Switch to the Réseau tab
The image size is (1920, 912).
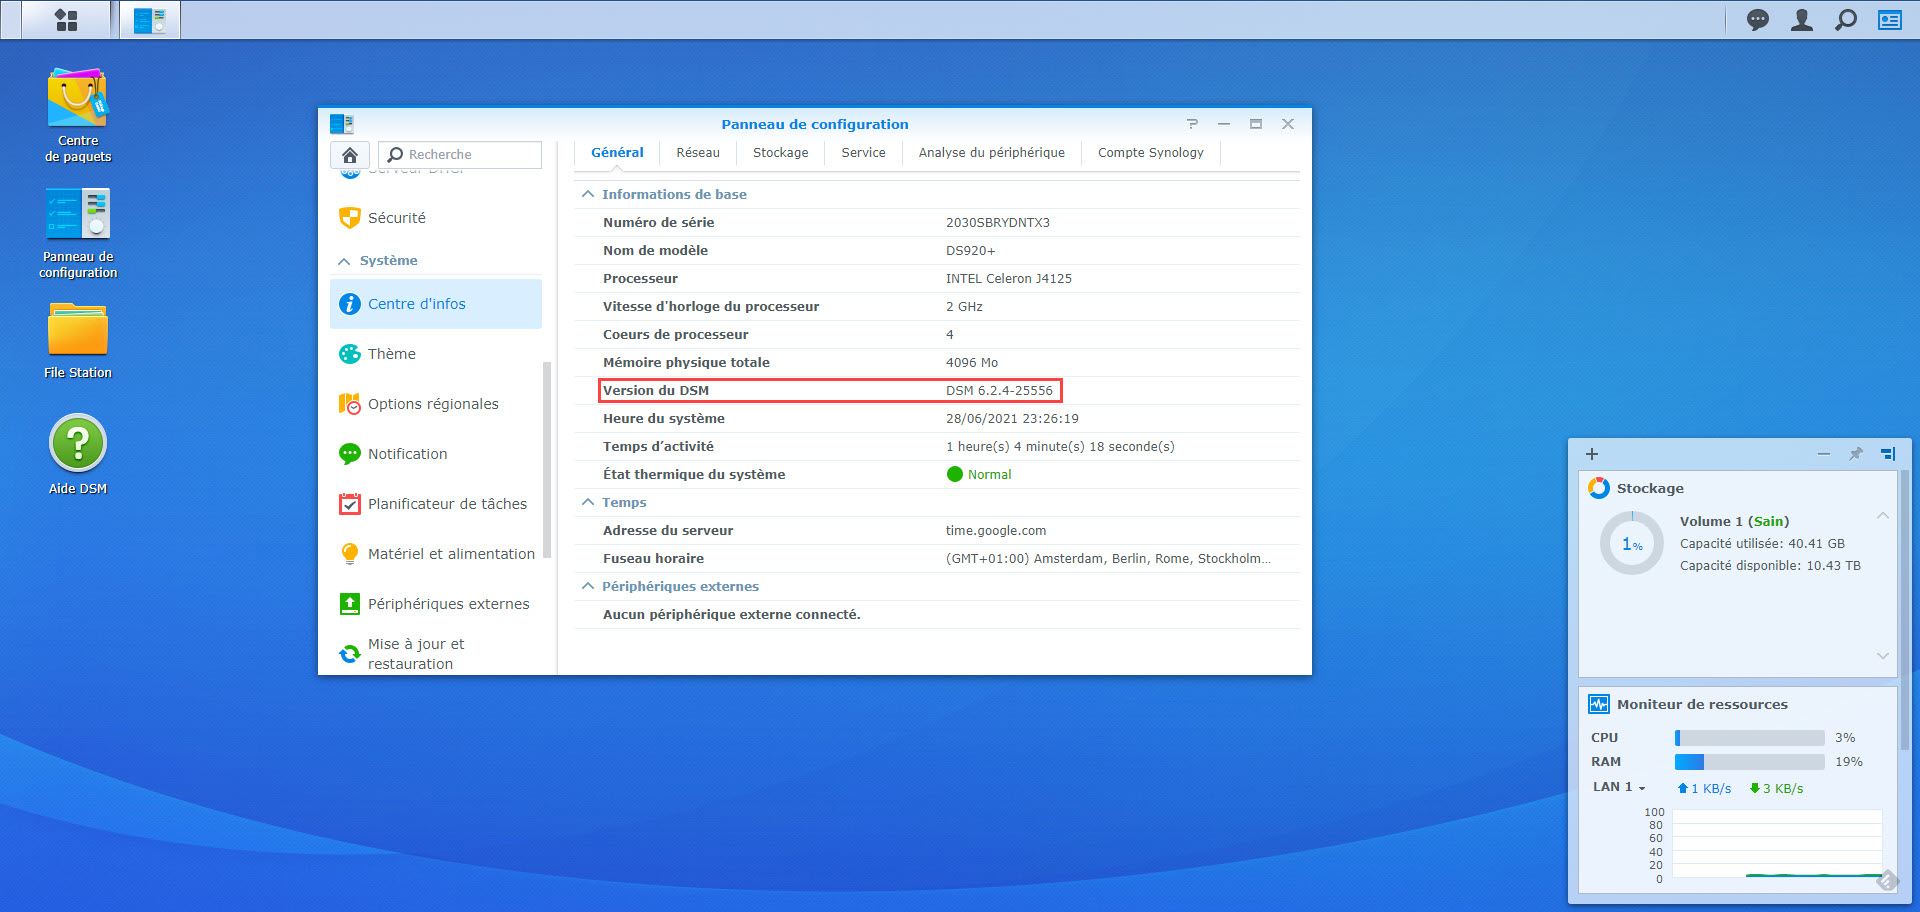[x=698, y=153]
